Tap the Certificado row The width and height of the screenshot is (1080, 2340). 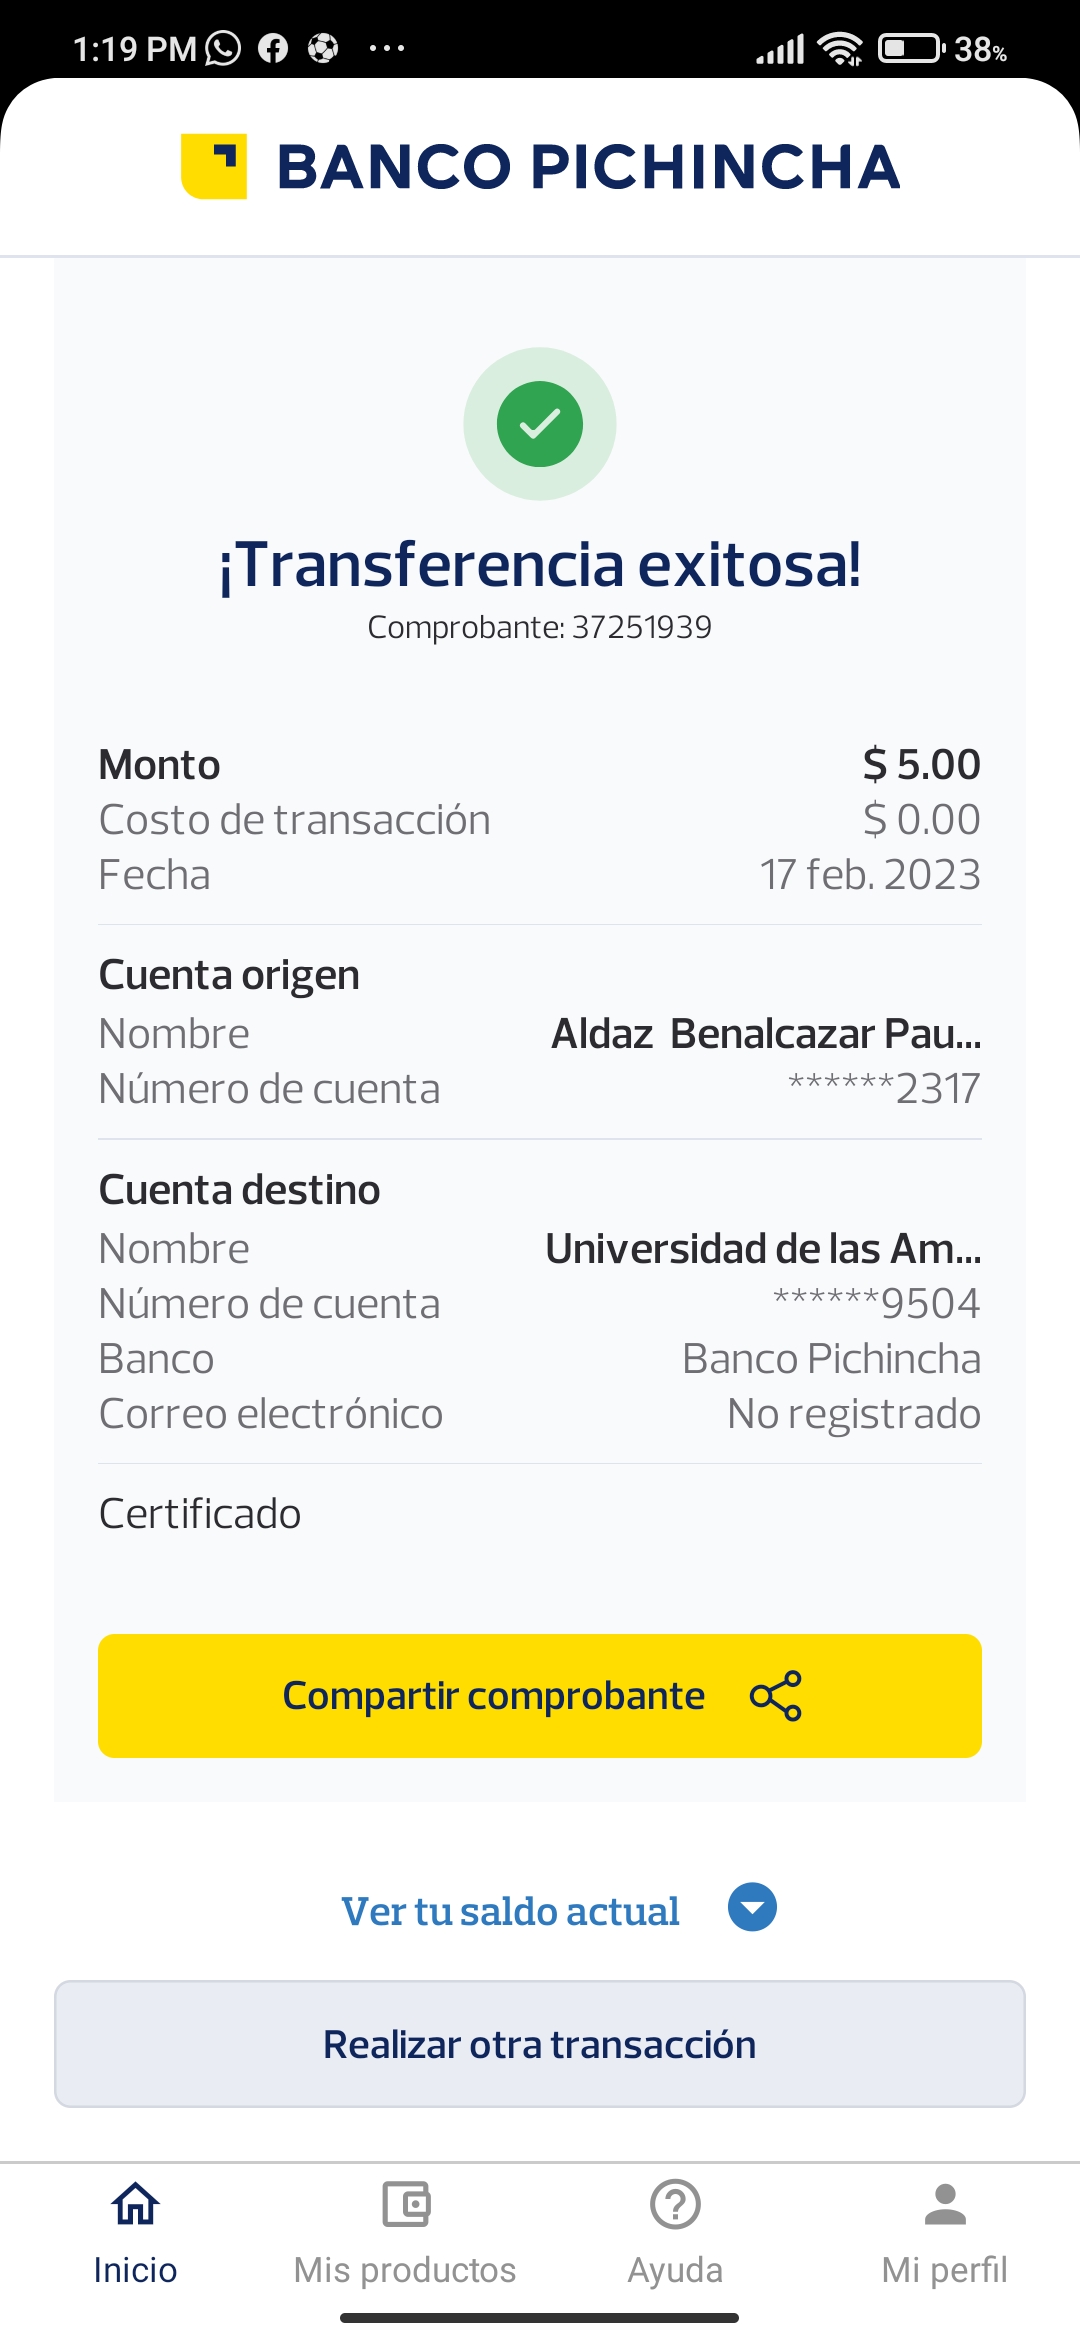pos(200,1514)
